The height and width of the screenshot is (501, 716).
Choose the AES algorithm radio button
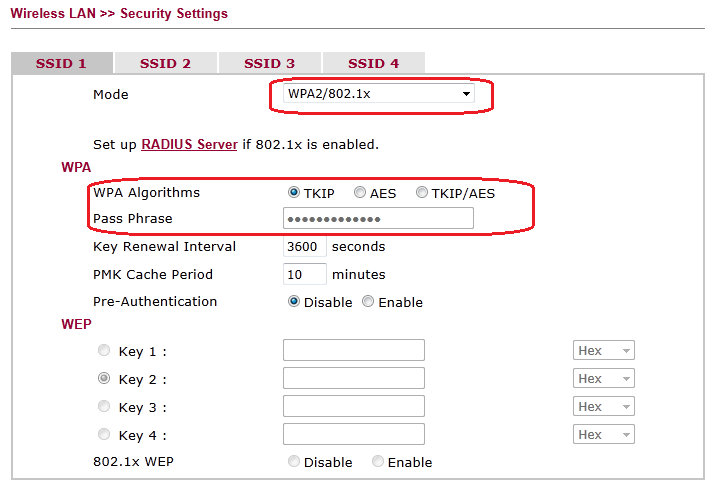(360, 193)
